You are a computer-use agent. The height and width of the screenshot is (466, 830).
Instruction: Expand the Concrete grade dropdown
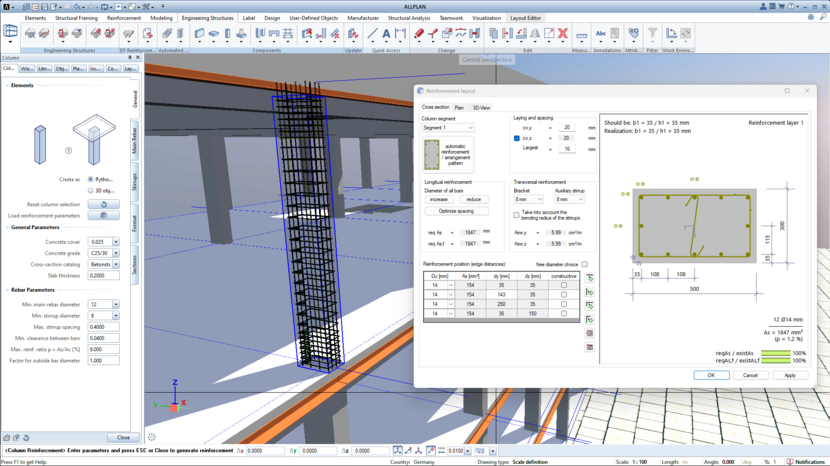[115, 253]
